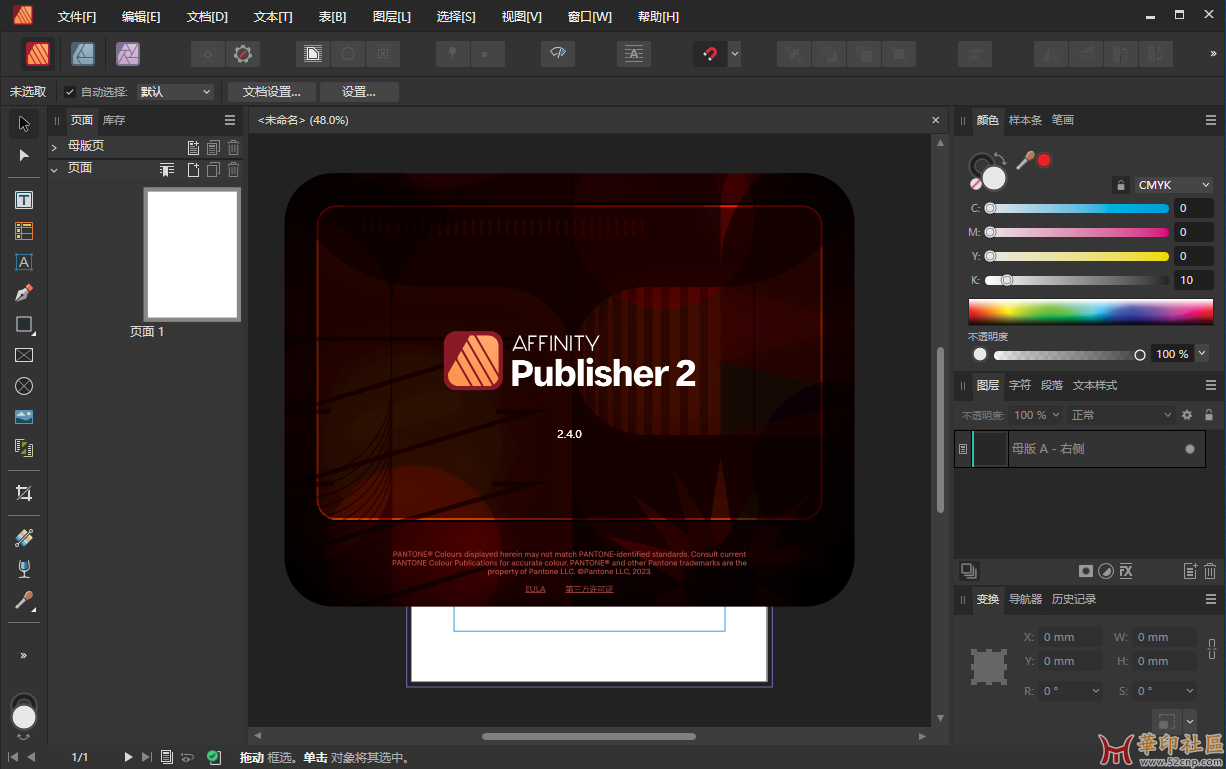Switch to the 字符 tab
The height and width of the screenshot is (769, 1226).
pyautogui.click(x=1020, y=385)
